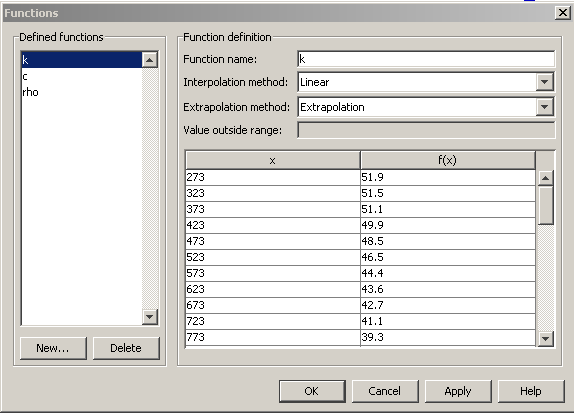Select function c in Defined functions list
The width and height of the screenshot is (574, 415).
(82, 76)
